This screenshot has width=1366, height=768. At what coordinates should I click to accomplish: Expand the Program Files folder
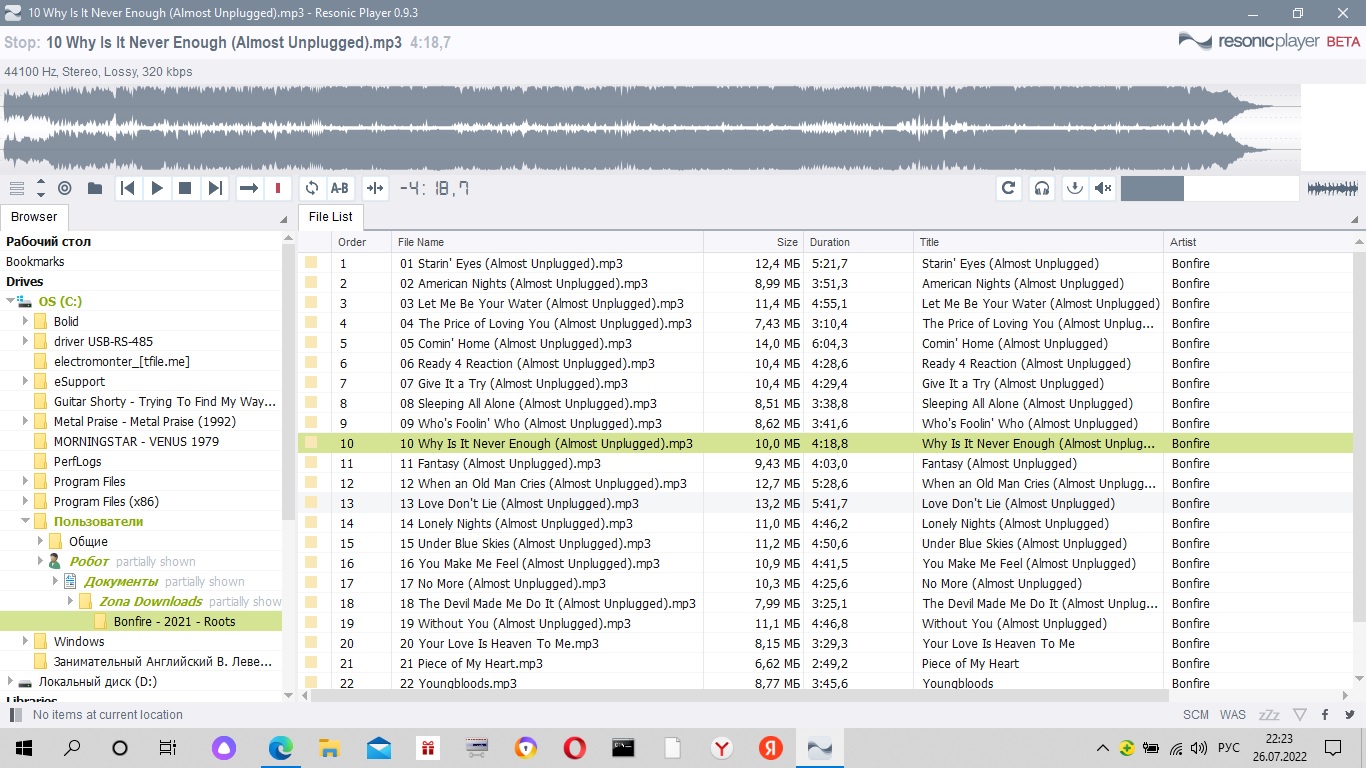coord(26,481)
